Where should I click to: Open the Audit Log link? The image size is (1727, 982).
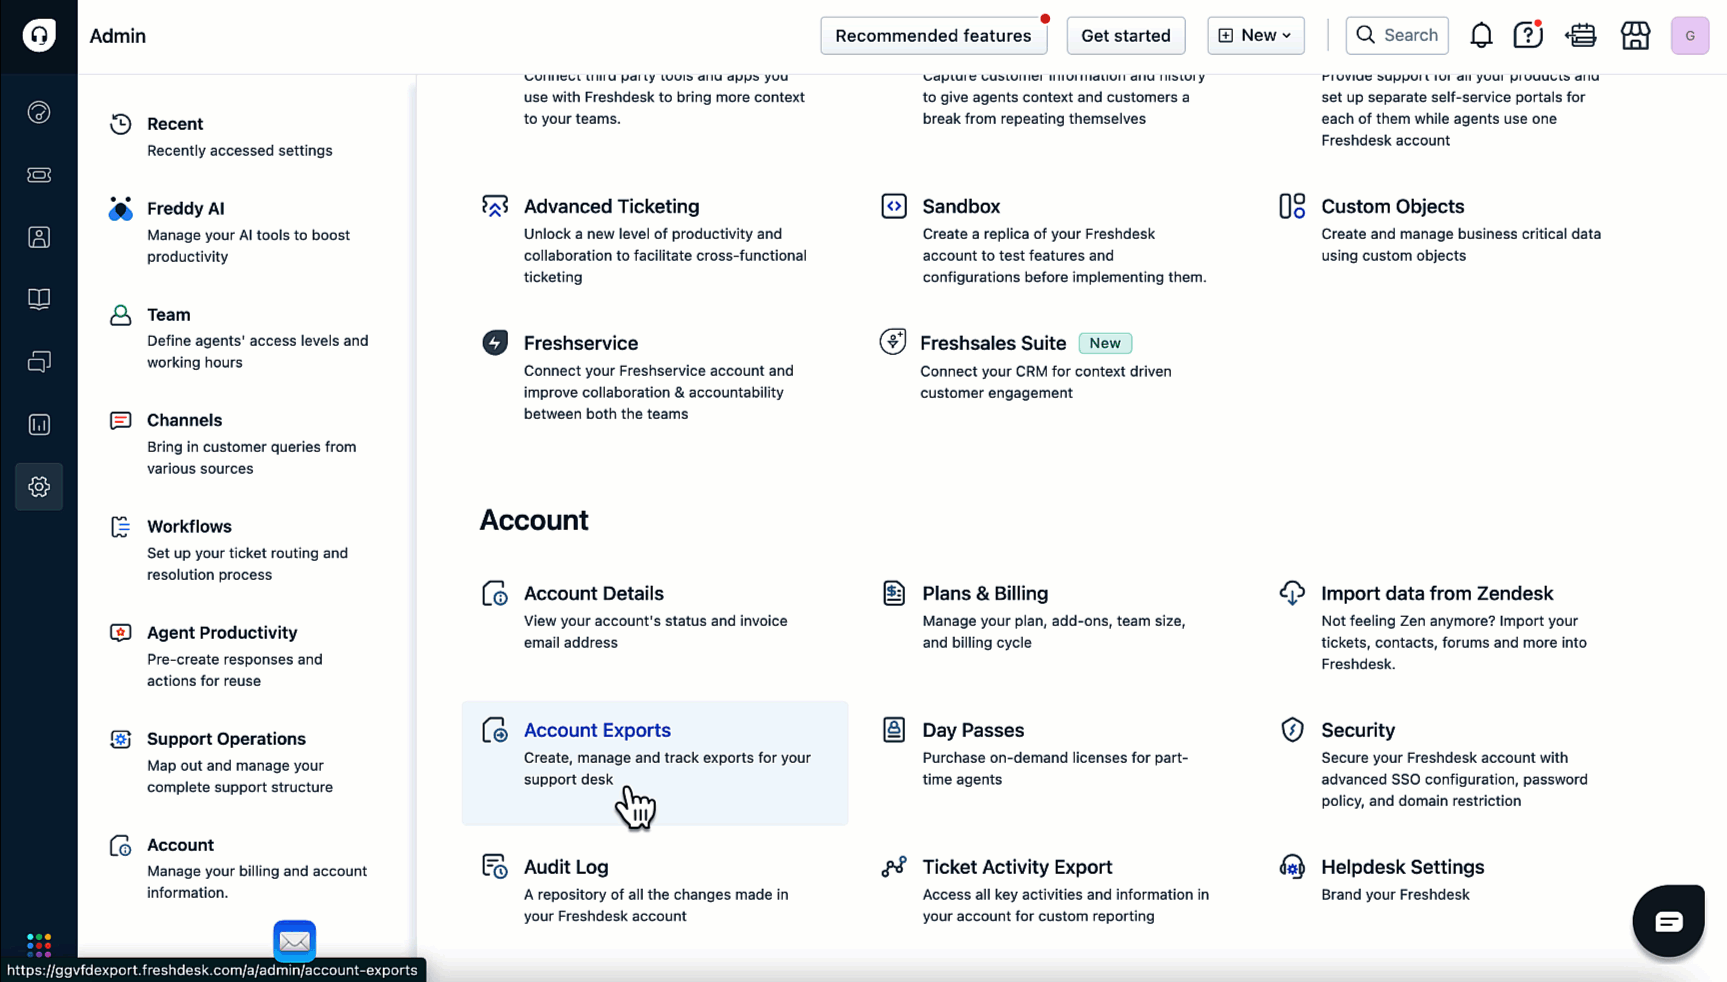566,867
